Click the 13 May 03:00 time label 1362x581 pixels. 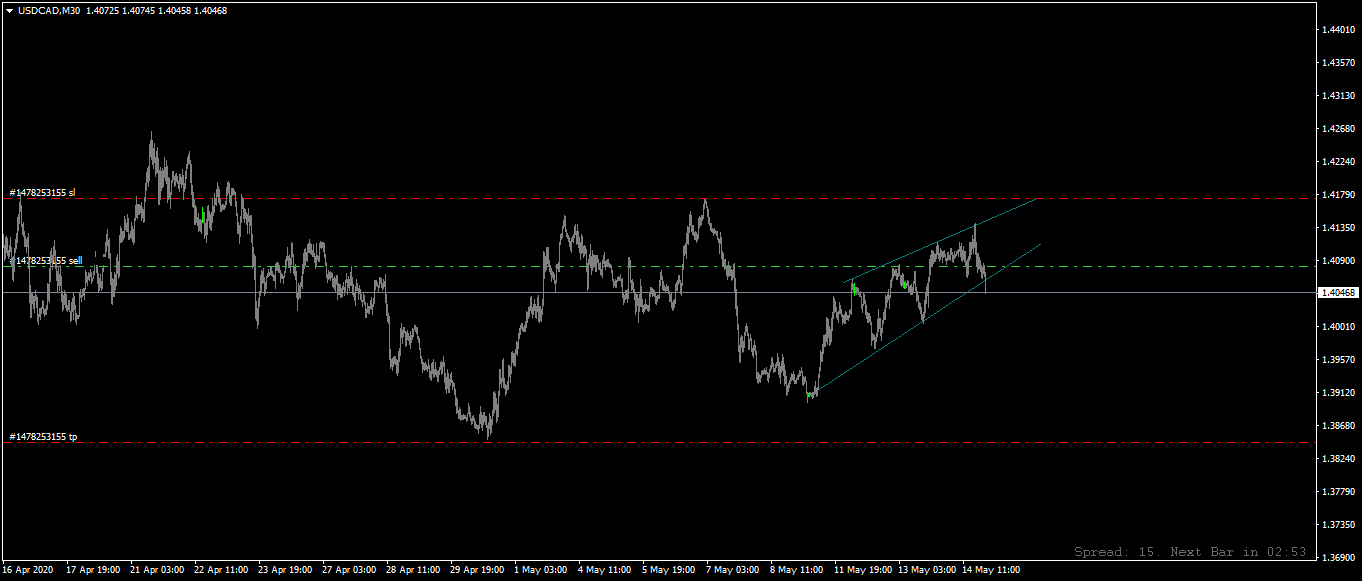(x=927, y=570)
